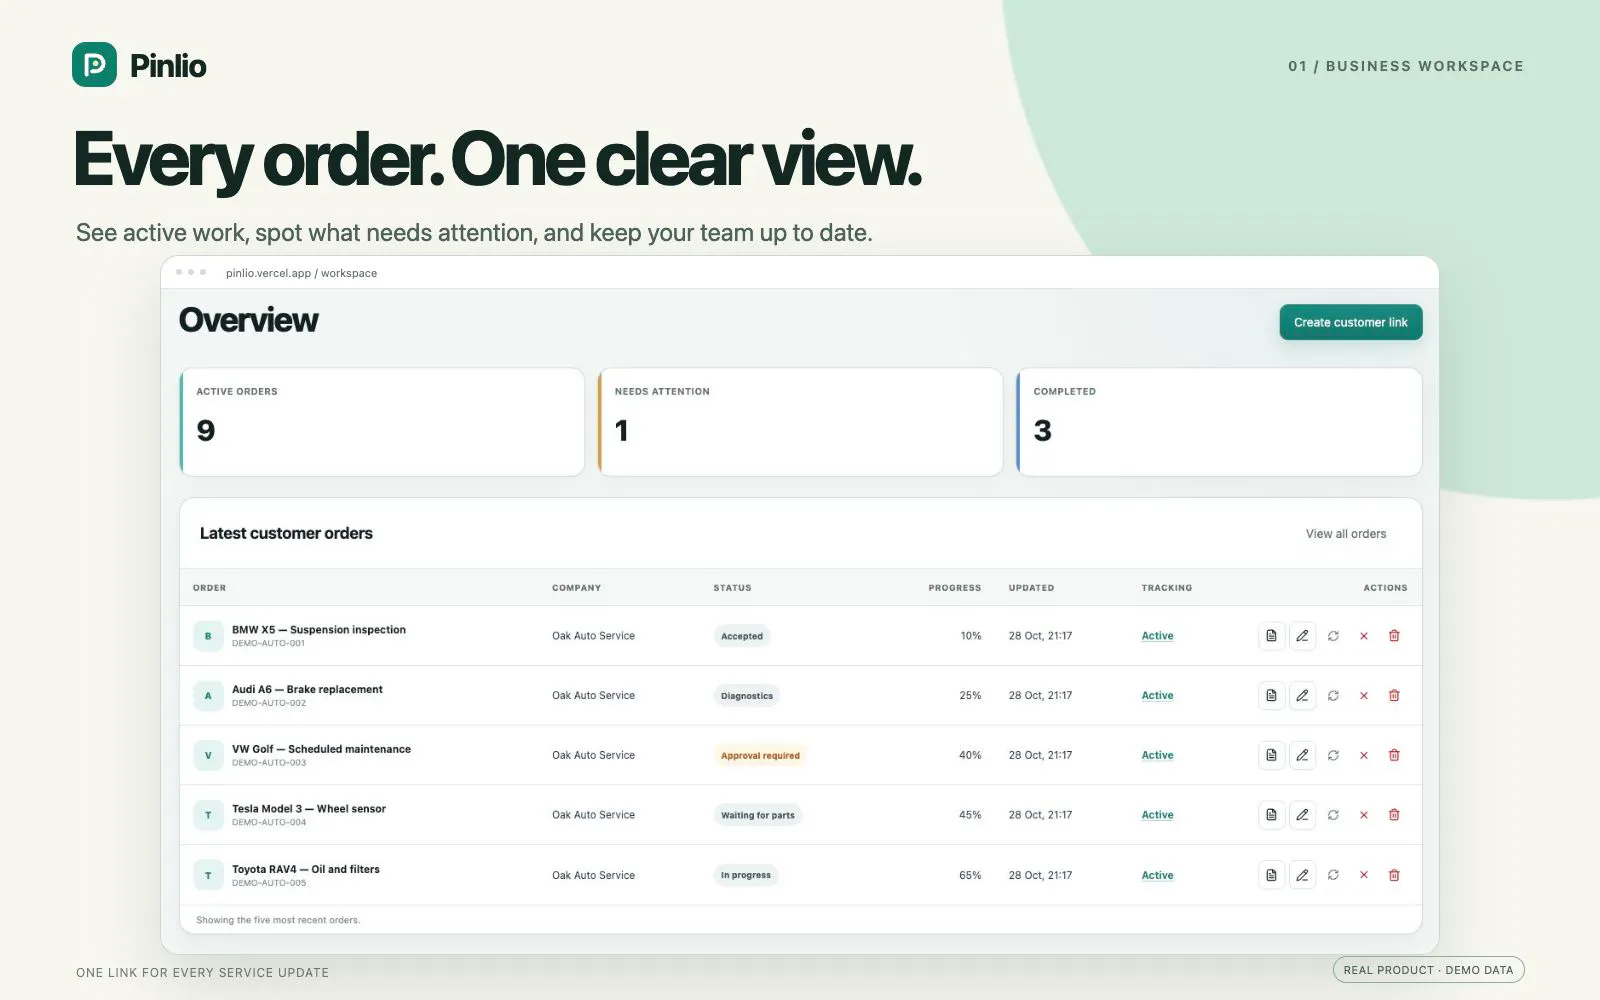Cancel the BMW X5 order with X icon
Viewport: 1600px width, 1000px height.
pos(1364,636)
